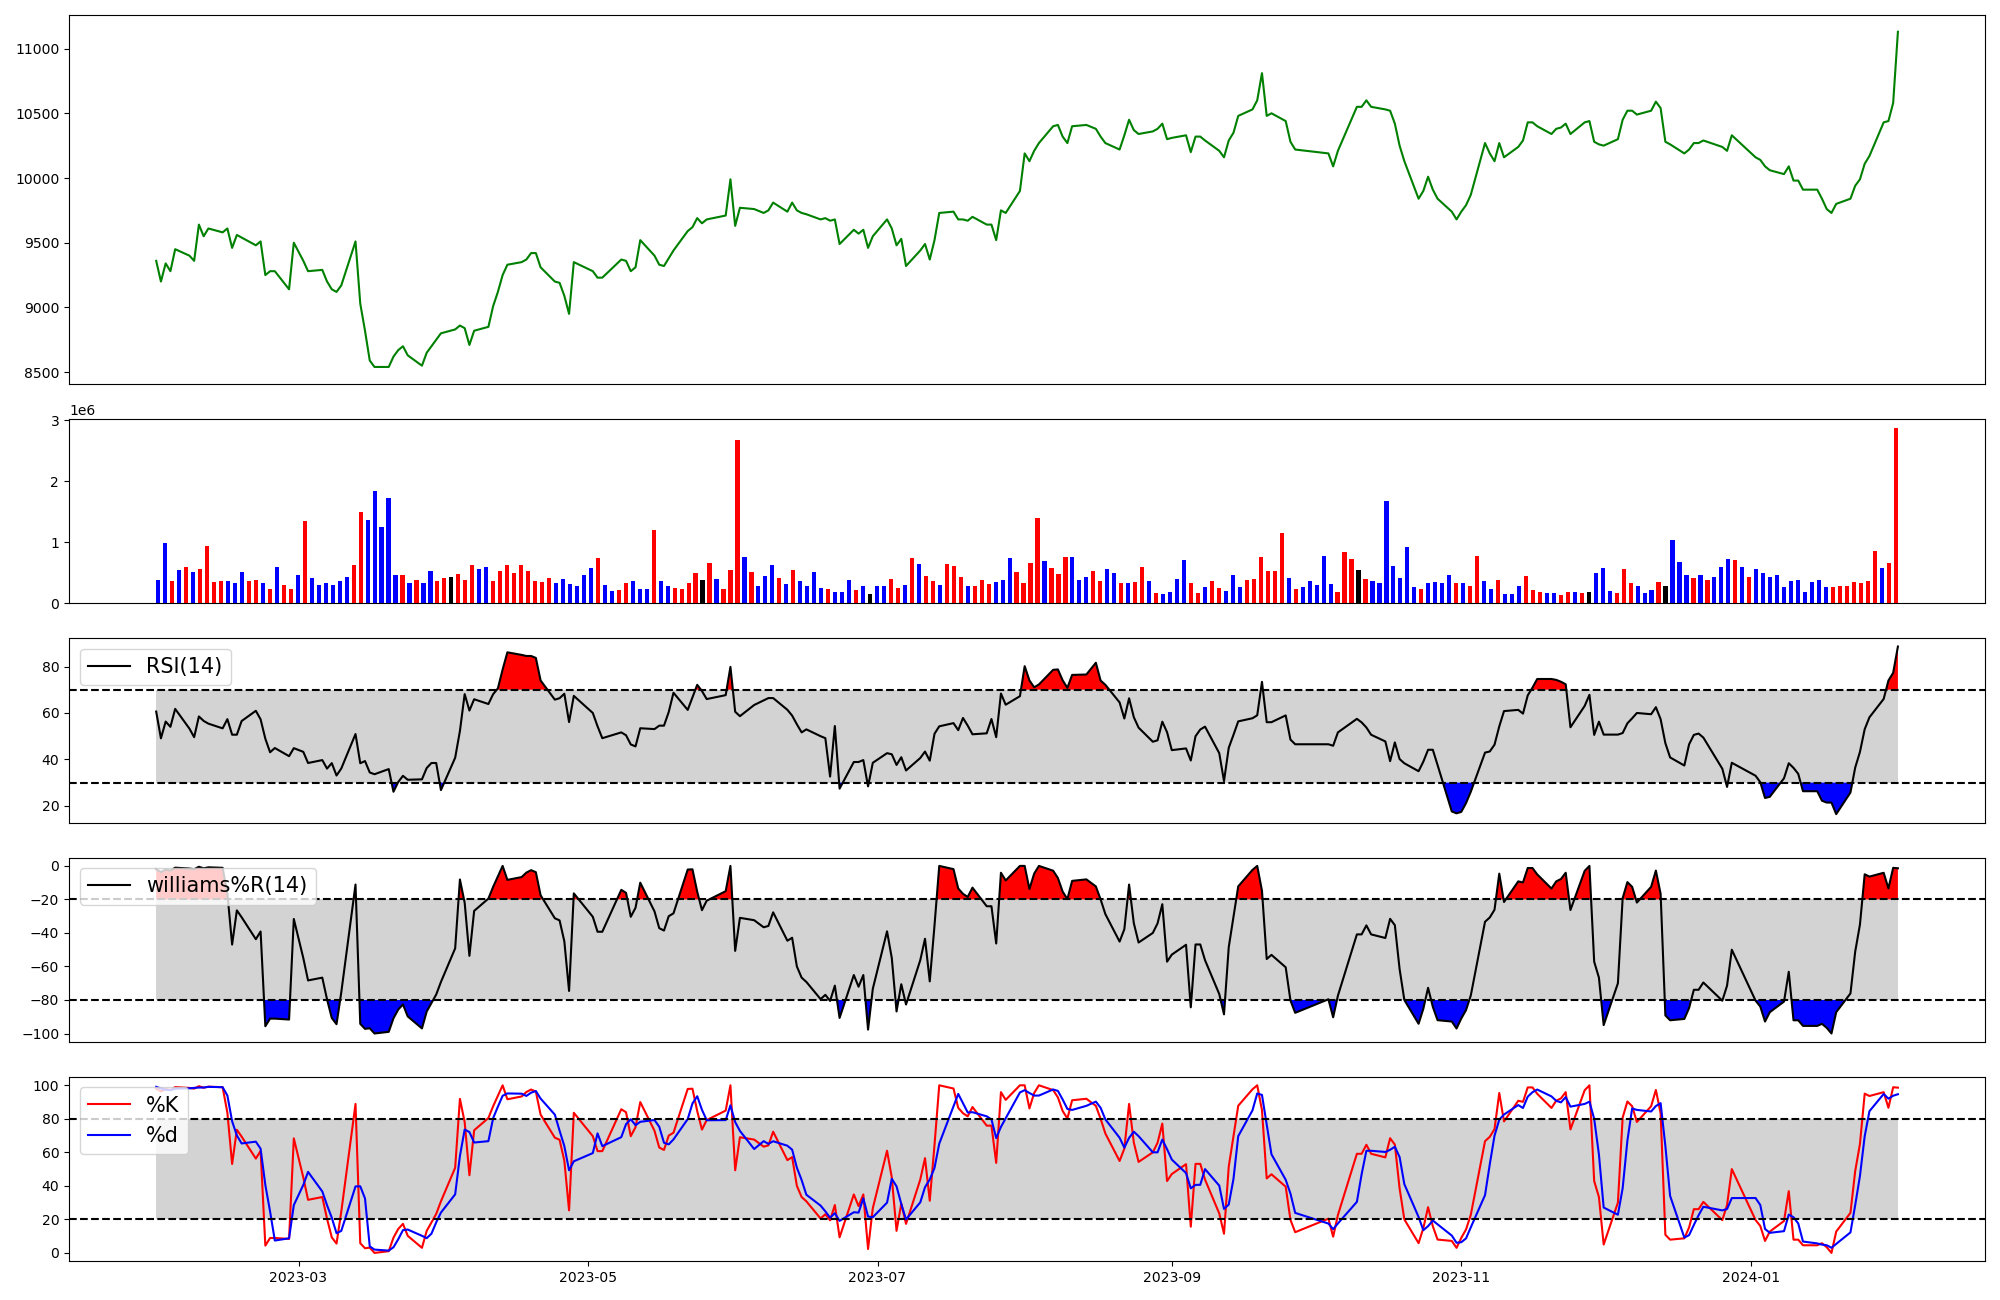Image resolution: width=2000 pixels, height=1300 pixels.
Task: Click the tallest blue volume bar in March 2023
Action: [x=375, y=546]
